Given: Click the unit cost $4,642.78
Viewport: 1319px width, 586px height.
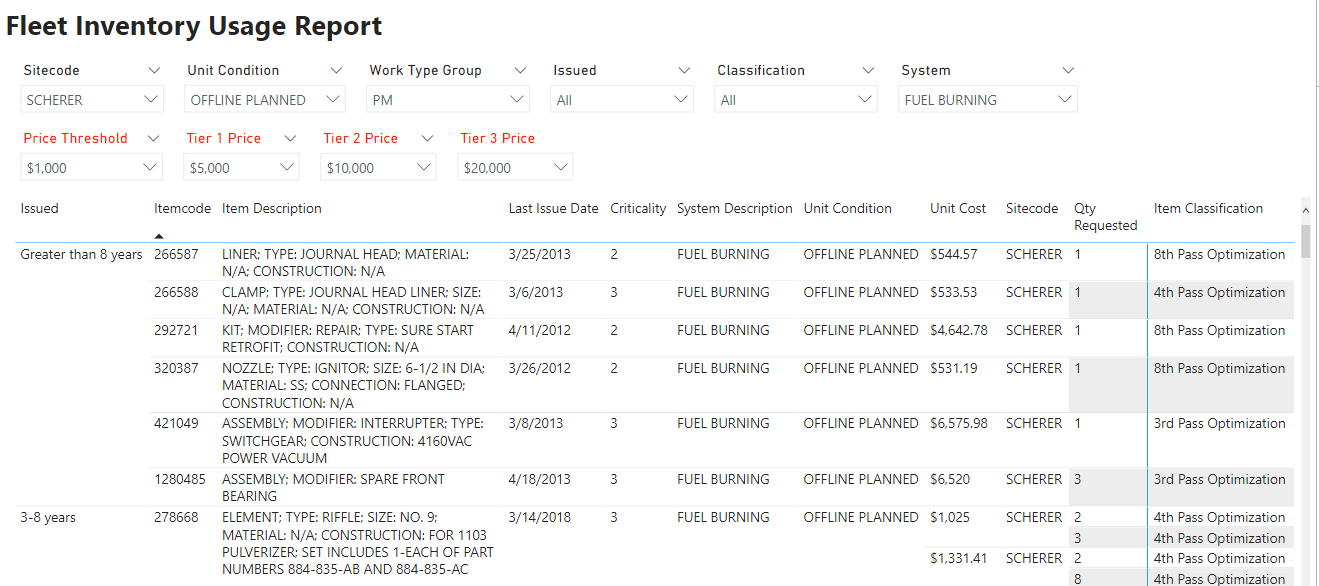Looking at the screenshot, I should pos(959,331).
